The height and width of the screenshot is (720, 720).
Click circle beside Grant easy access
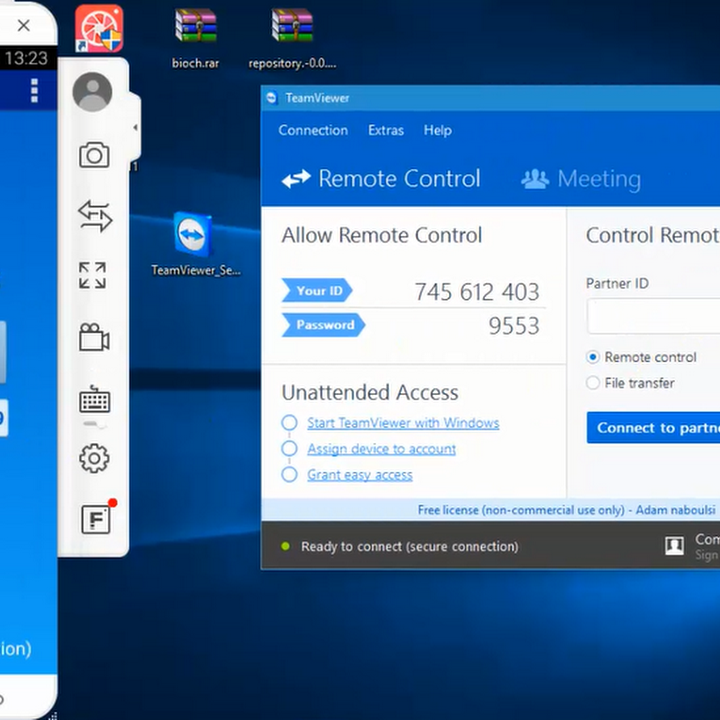(x=289, y=474)
